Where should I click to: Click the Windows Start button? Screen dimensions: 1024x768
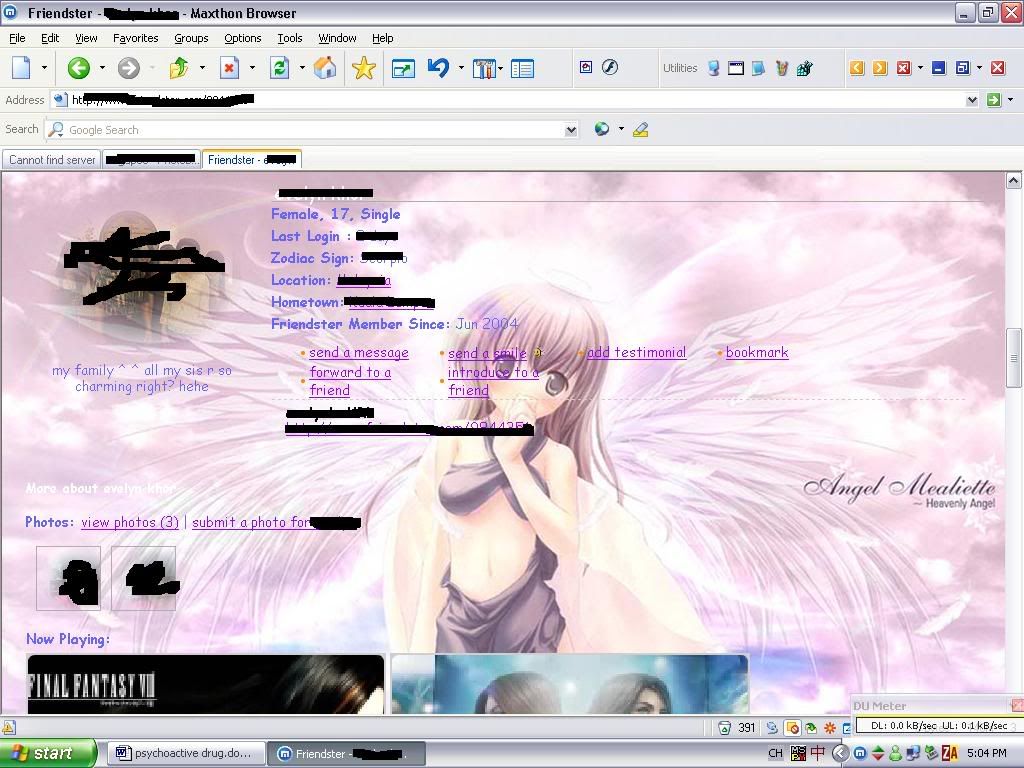tap(48, 753)
